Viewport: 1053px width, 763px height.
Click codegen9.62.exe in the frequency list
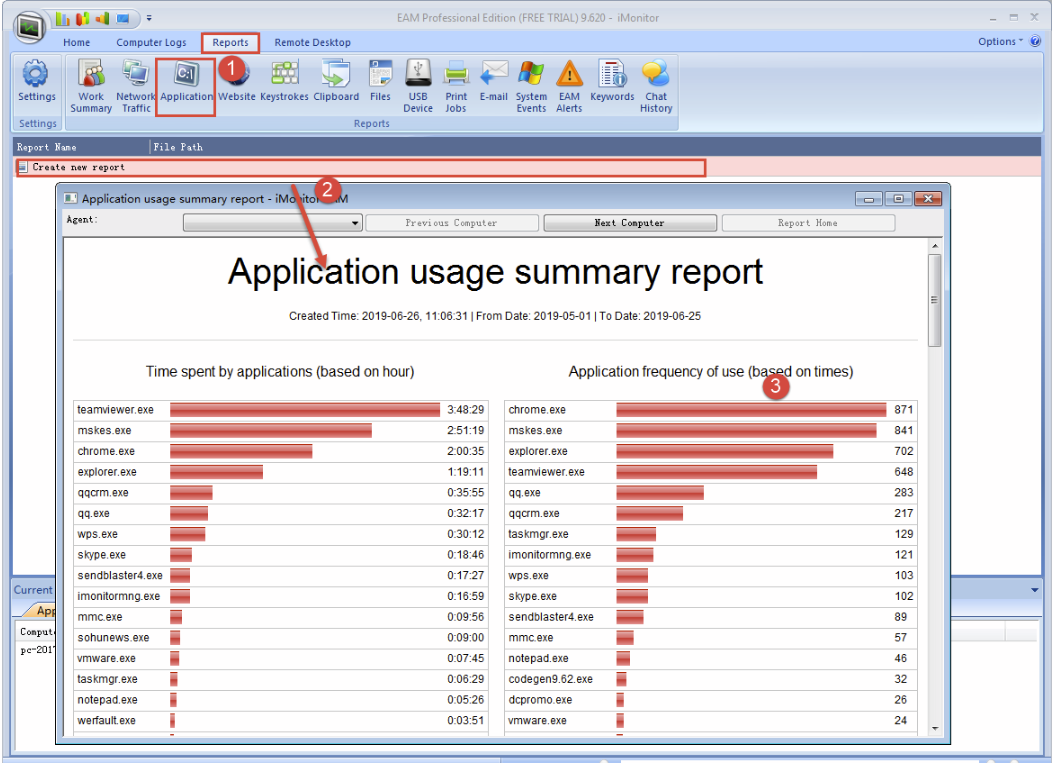(550, 679)
